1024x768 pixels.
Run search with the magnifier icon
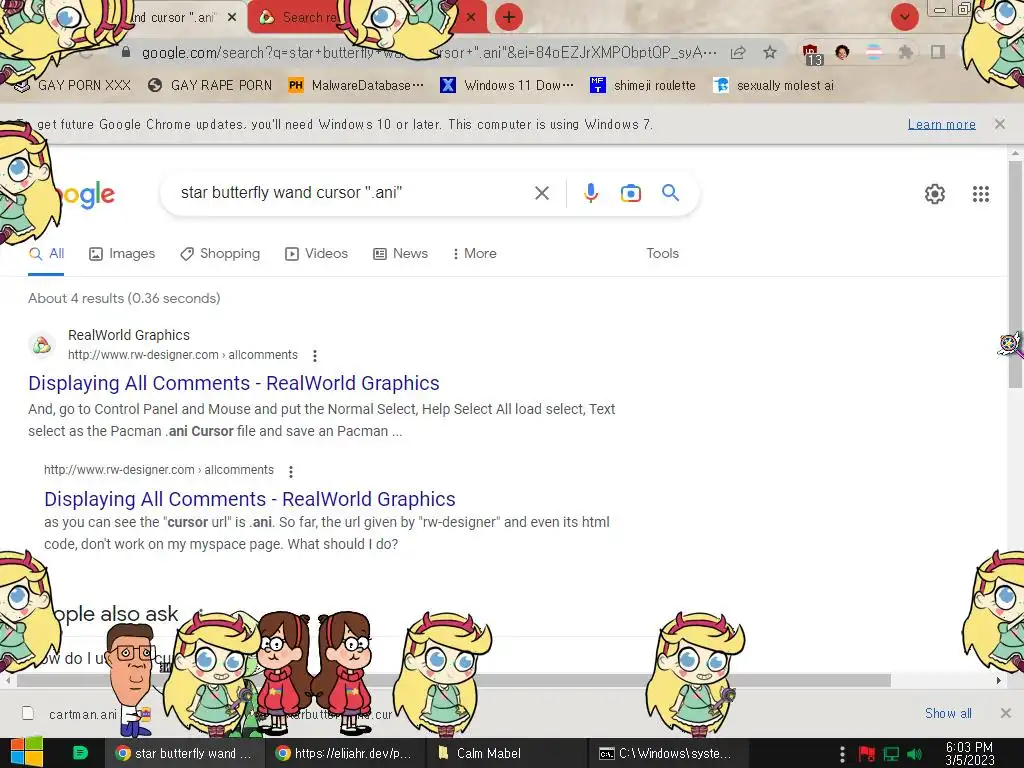click(670, 193)
